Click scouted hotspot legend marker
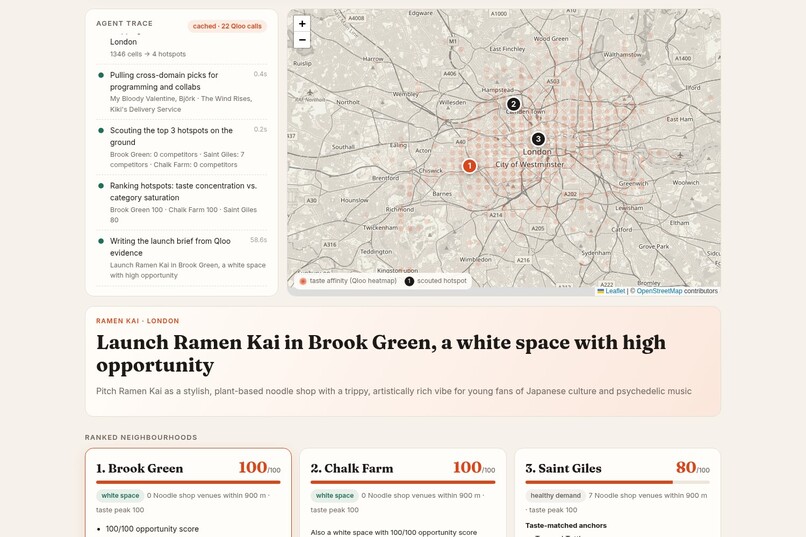Image resolution: width=806 pixels, height=537 pixels. tap(409, 281)
